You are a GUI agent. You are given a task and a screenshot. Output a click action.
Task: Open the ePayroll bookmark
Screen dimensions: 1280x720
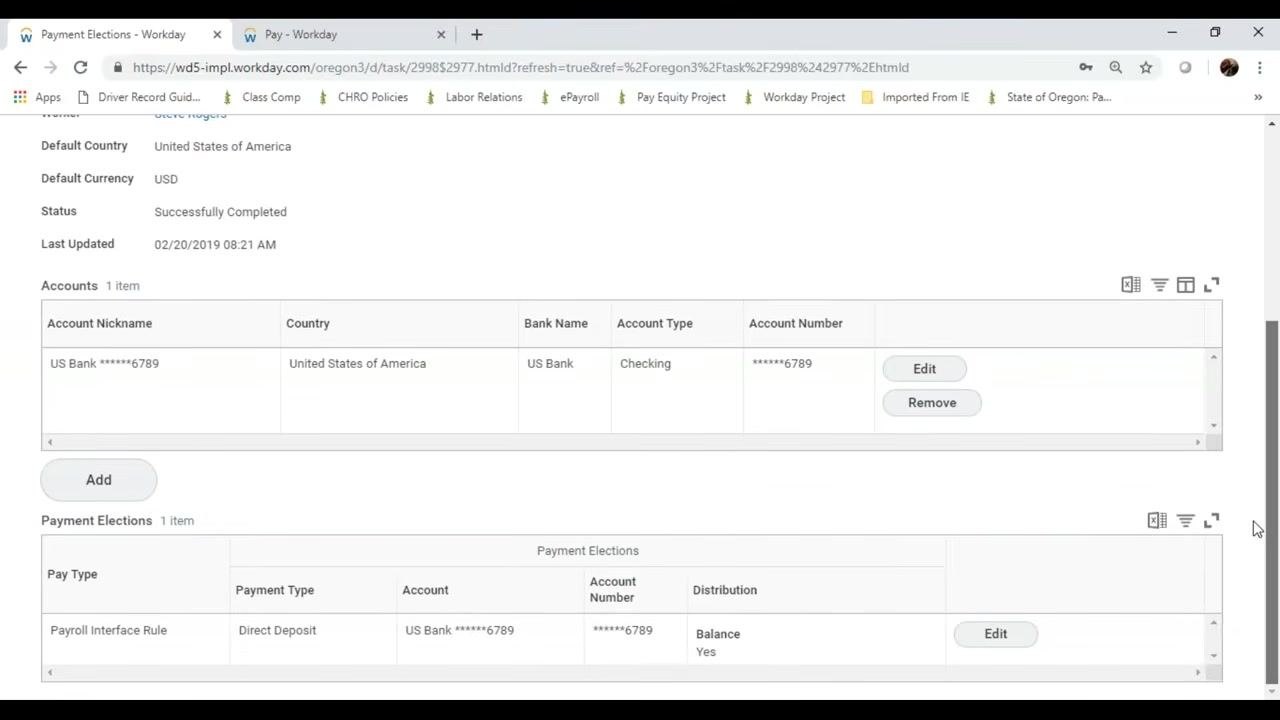pos(569,97)
